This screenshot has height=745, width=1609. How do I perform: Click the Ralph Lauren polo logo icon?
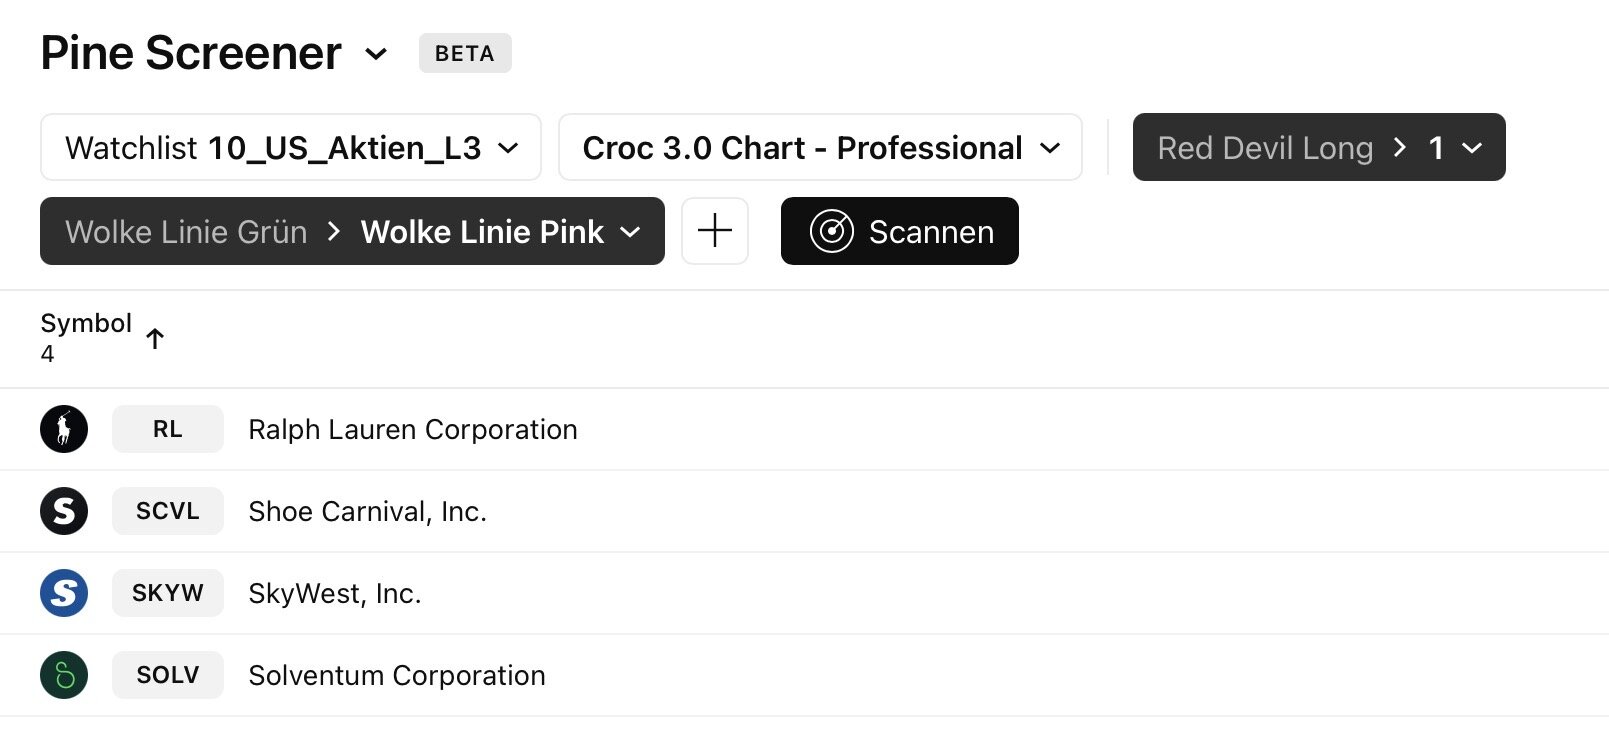click(x=64, y=429)
